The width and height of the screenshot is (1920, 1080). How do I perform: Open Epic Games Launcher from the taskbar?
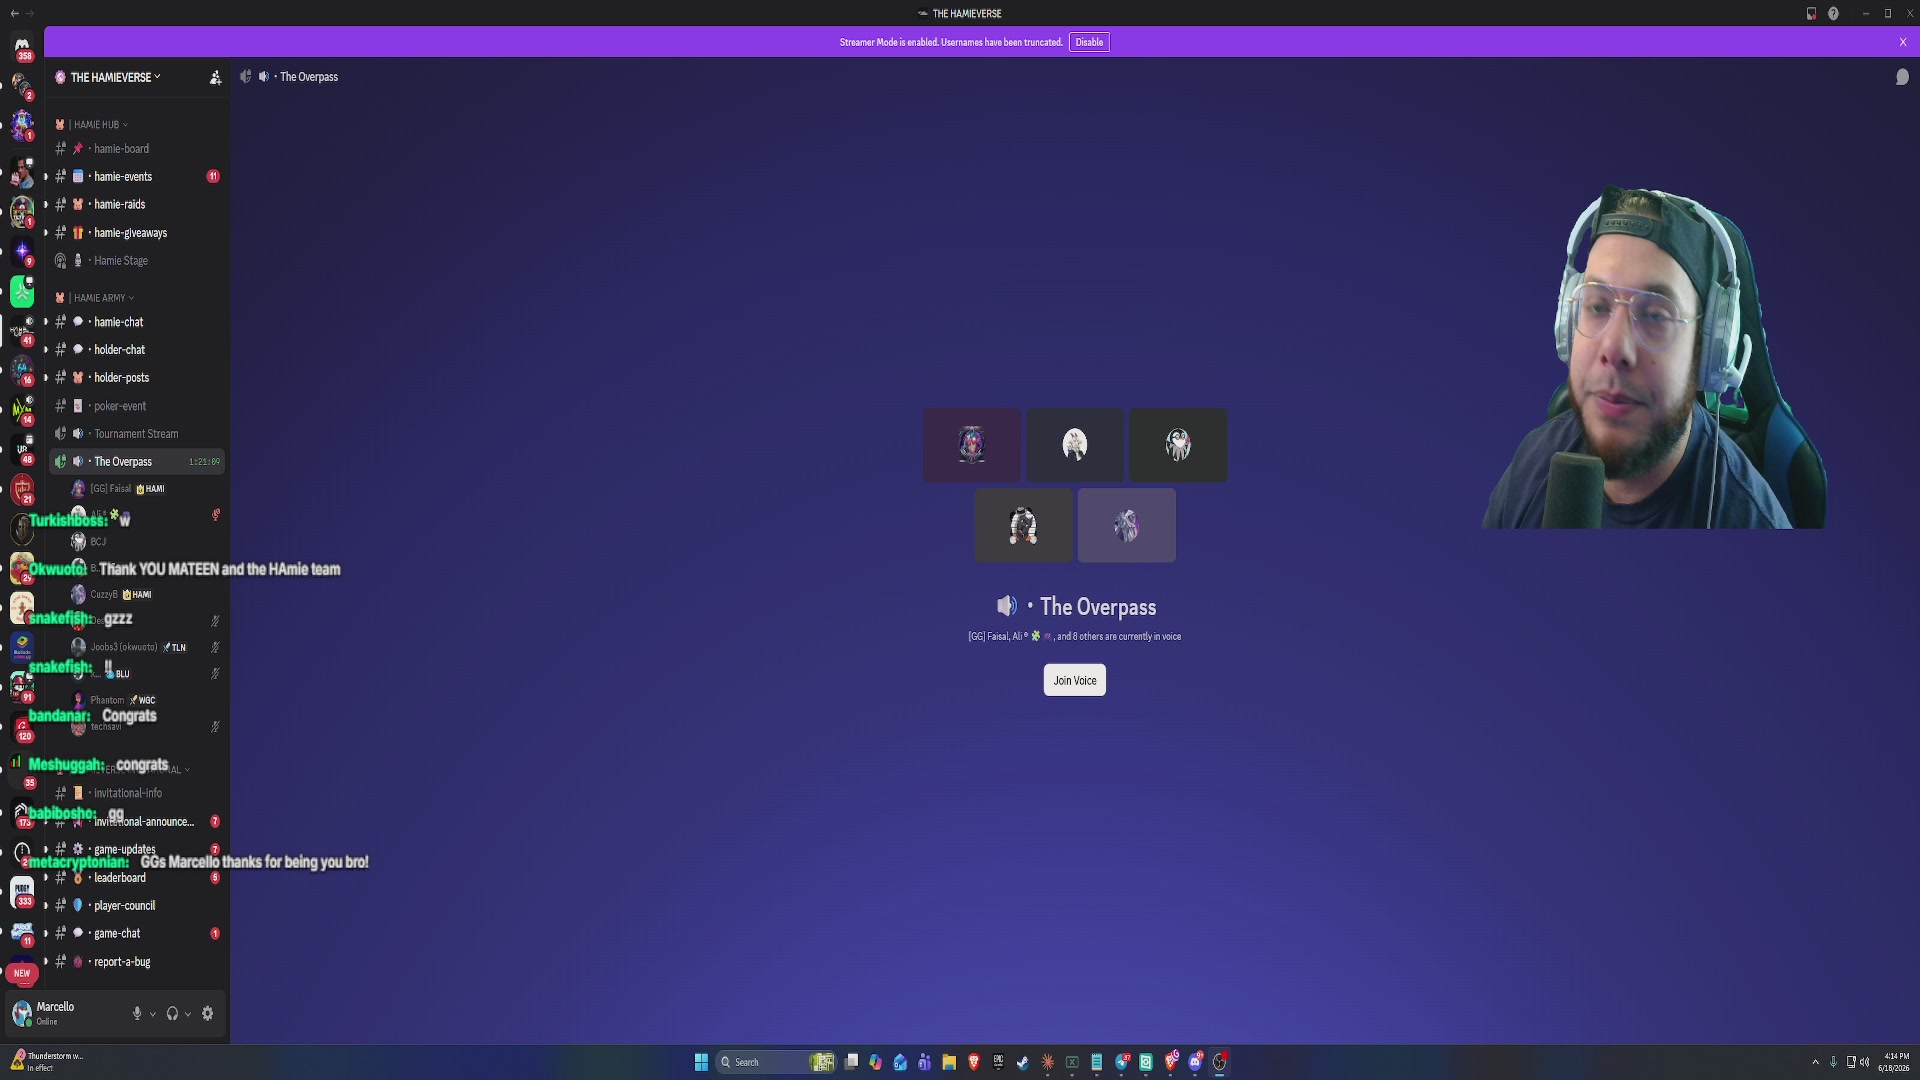(998, 1062)
